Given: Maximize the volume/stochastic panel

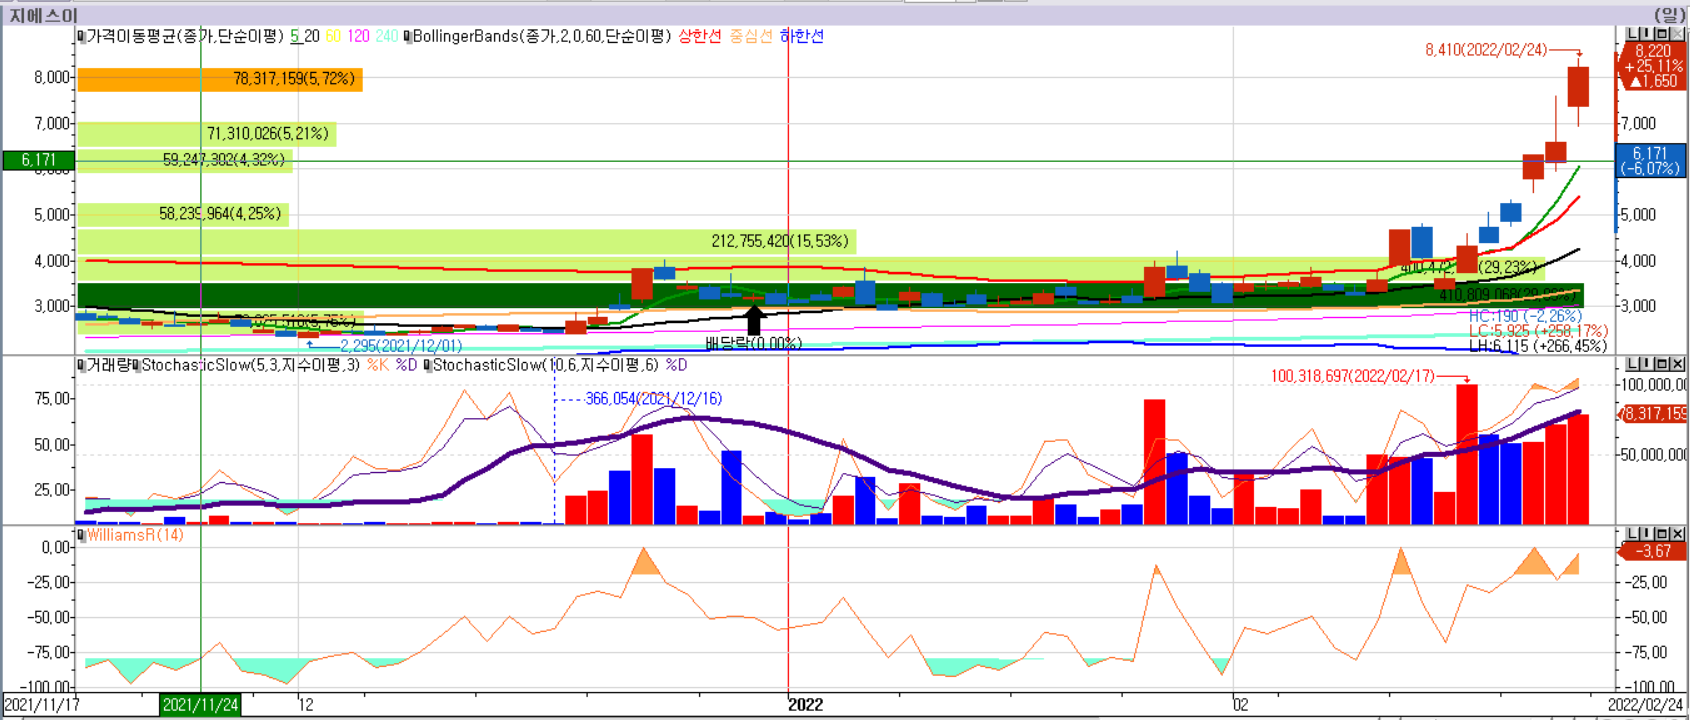Looking at the screenshot, I should pyautogui.click(x=1663, y=364).
